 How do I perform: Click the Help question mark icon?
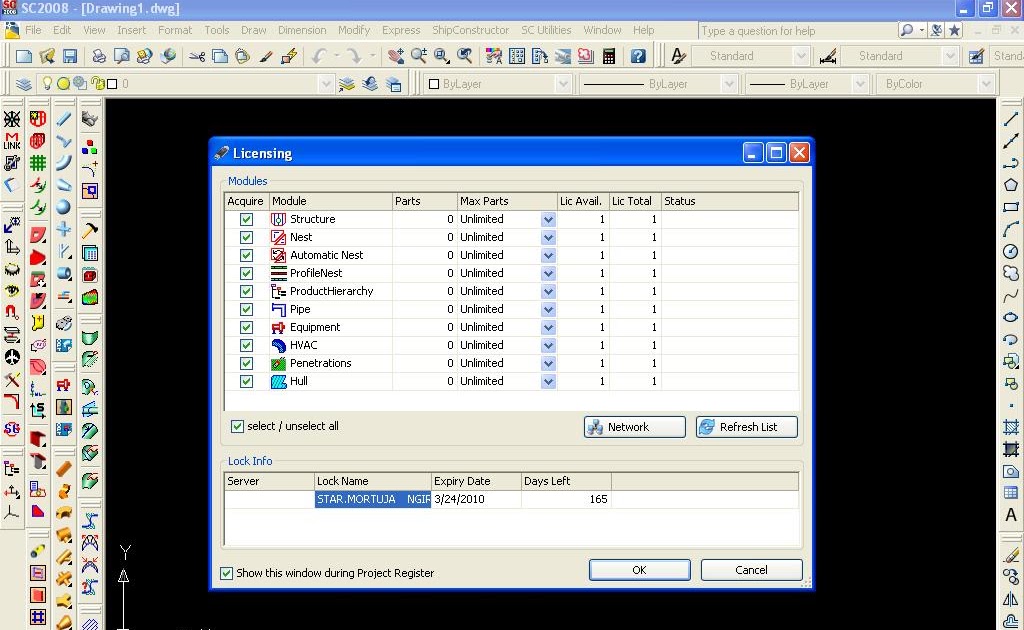click(638, 56)
